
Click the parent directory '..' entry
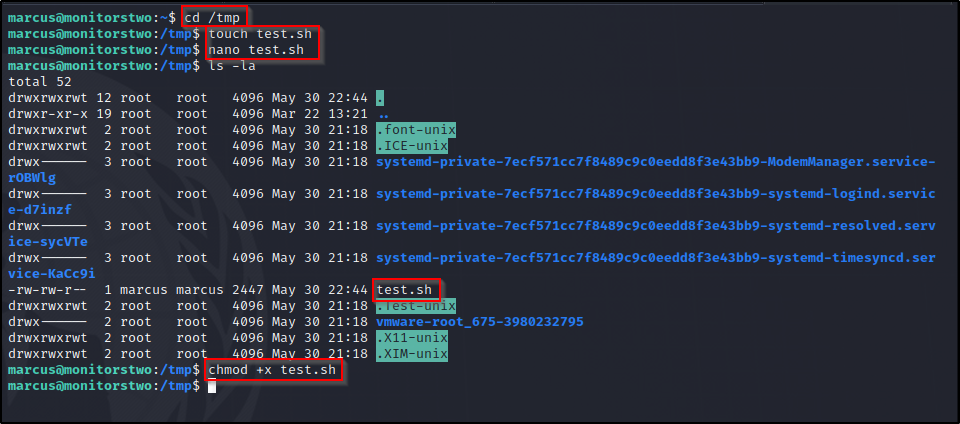click(x=384, y=114)
